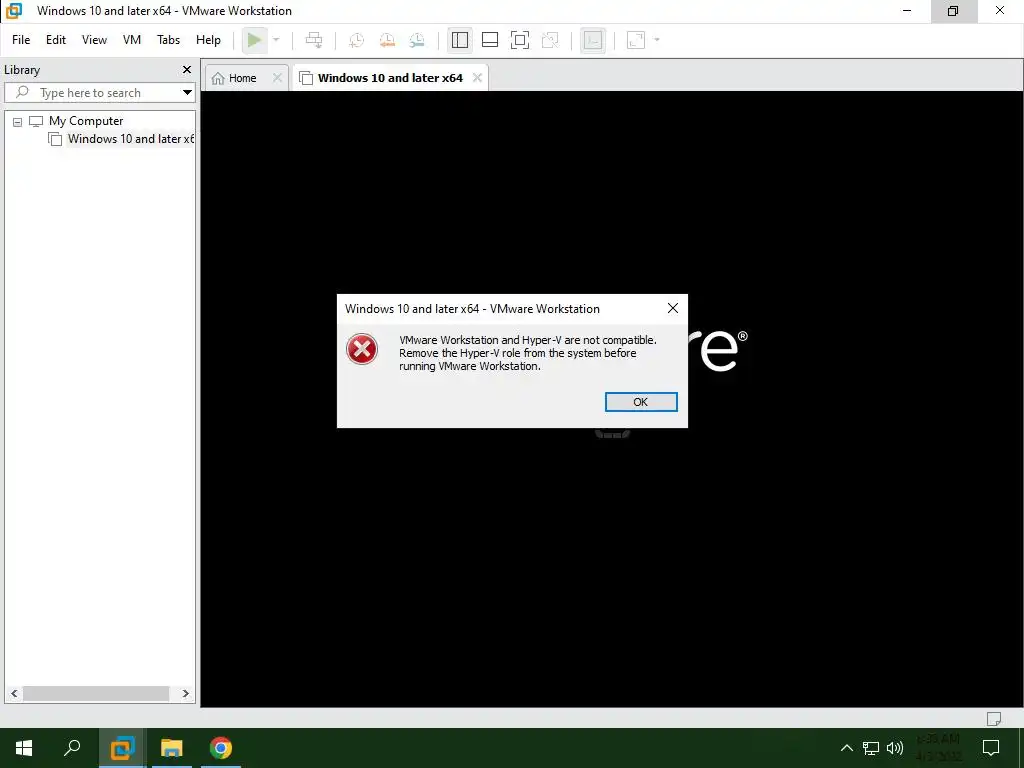1024x768 pixels.
Task: Collapse the My Computer tree node
Action: 18,121
